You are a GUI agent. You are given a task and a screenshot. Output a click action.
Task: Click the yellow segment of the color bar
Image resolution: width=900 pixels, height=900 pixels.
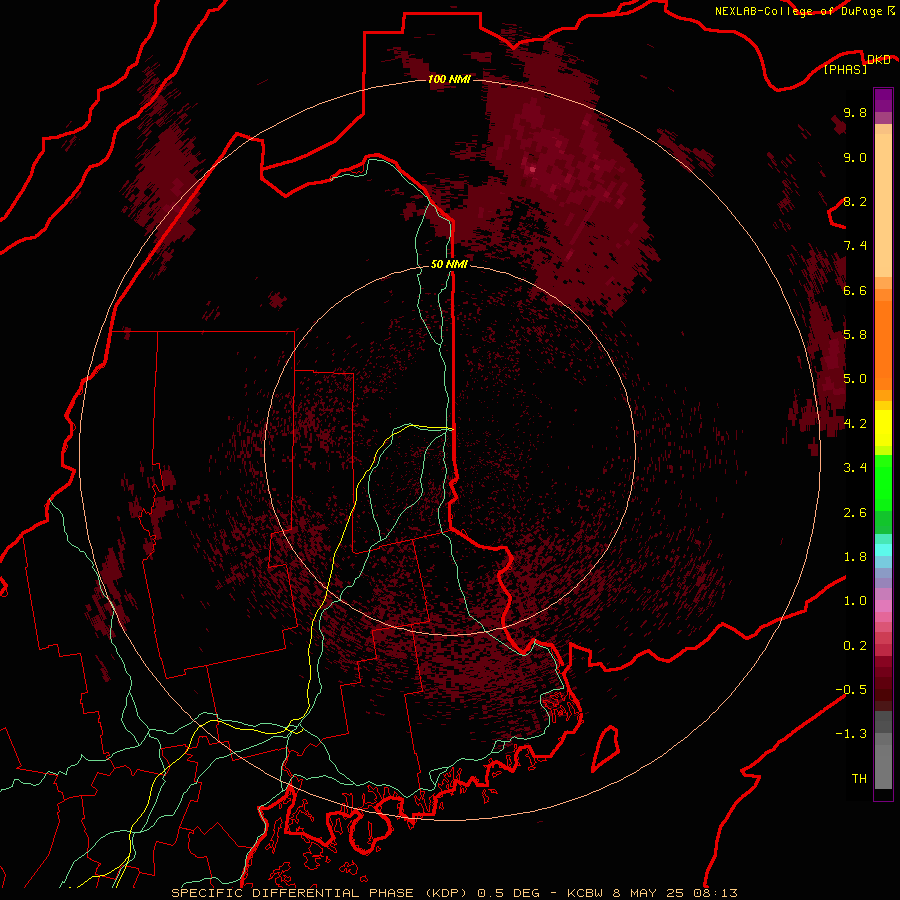click(x=883, y=428)
